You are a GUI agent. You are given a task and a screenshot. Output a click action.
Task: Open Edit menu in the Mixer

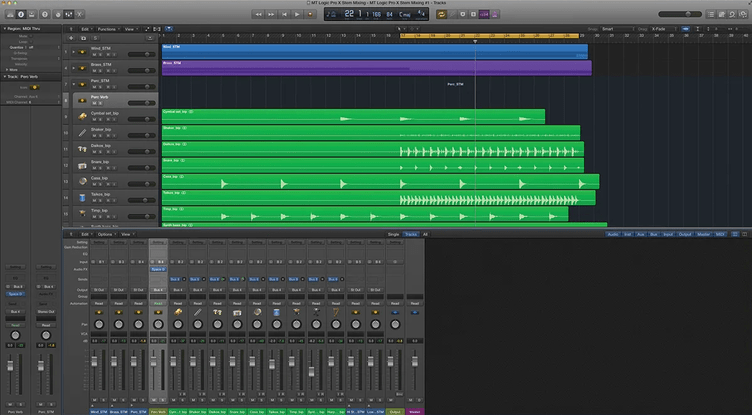[x=86, y=234]
